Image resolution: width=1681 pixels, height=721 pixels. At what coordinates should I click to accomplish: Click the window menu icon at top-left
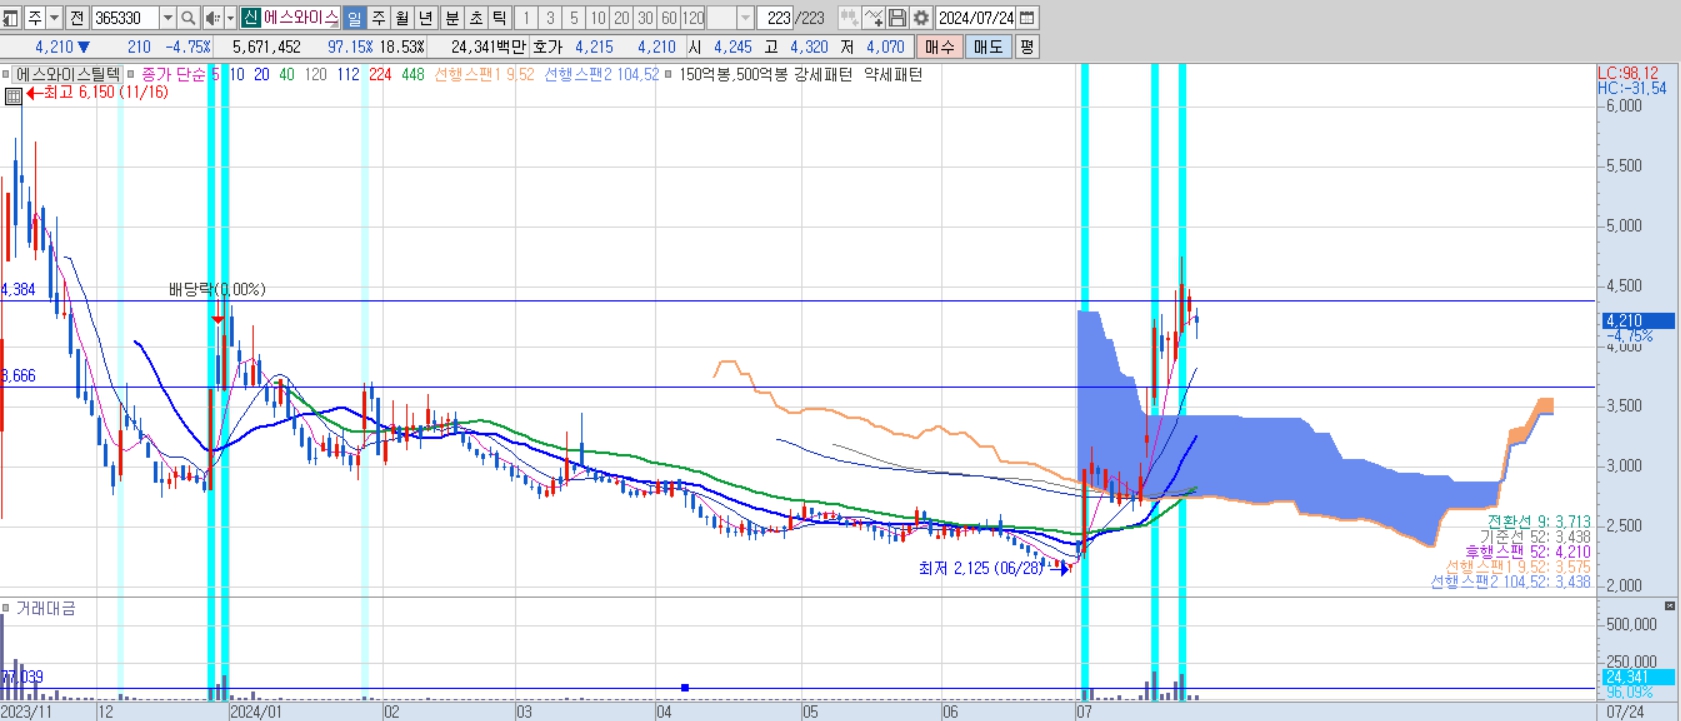click(x=10, y=18)
